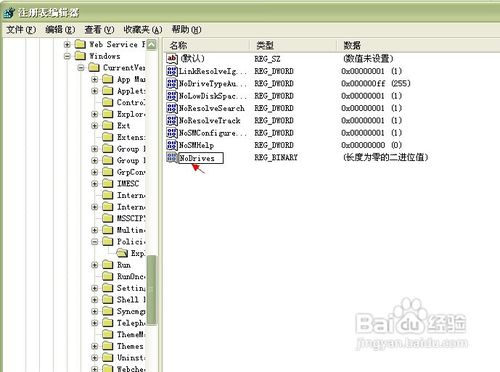Click the tree vertical scrollbar thumb
The width and height of the screenshot is (500, 372).
coord(152,290)
